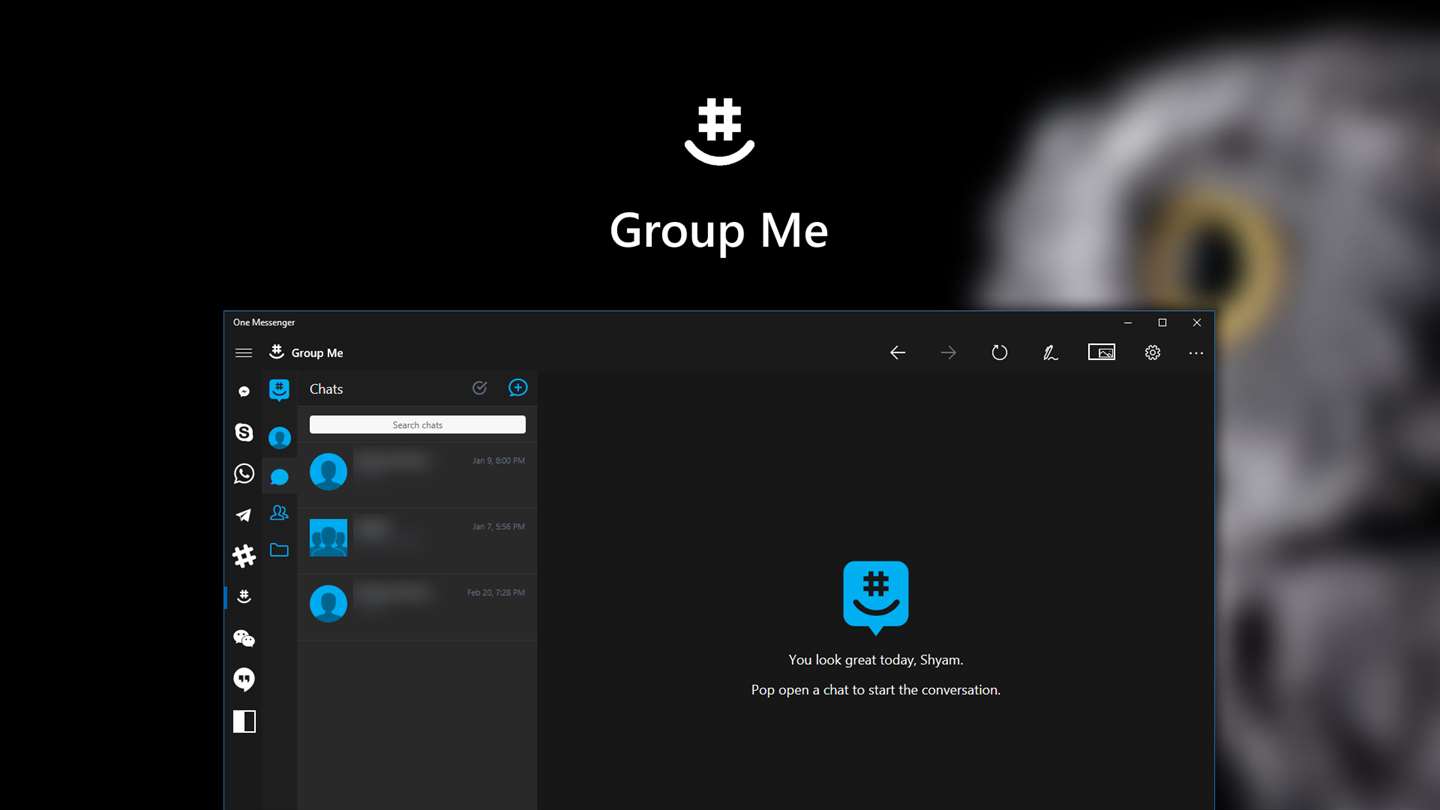Open the chat dated Feb 20, 7:28 PM
This screenshot has height=810, width=1440.
[x=417, y=607]
